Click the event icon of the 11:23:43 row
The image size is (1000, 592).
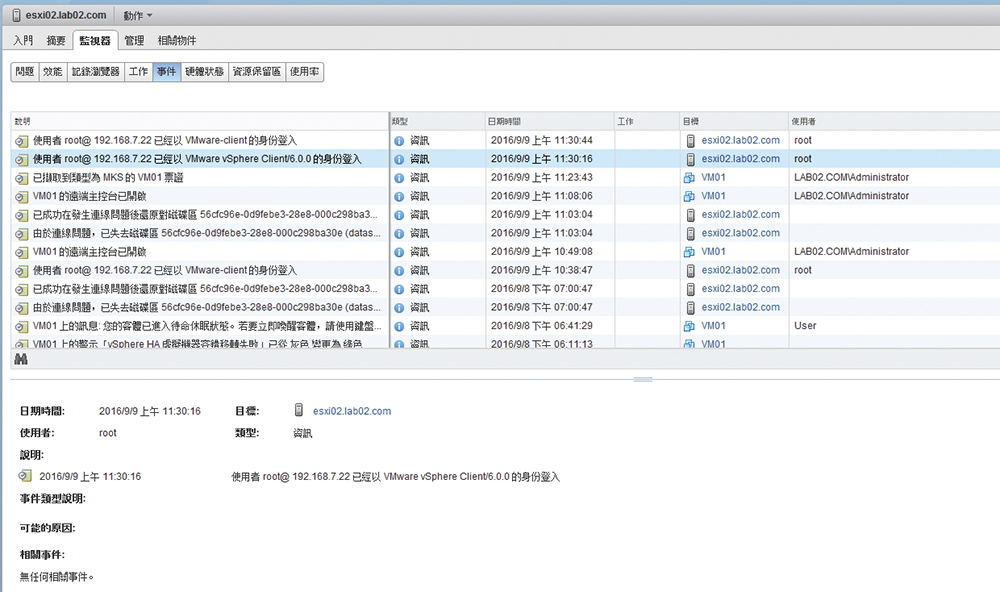tap(22, 178)
